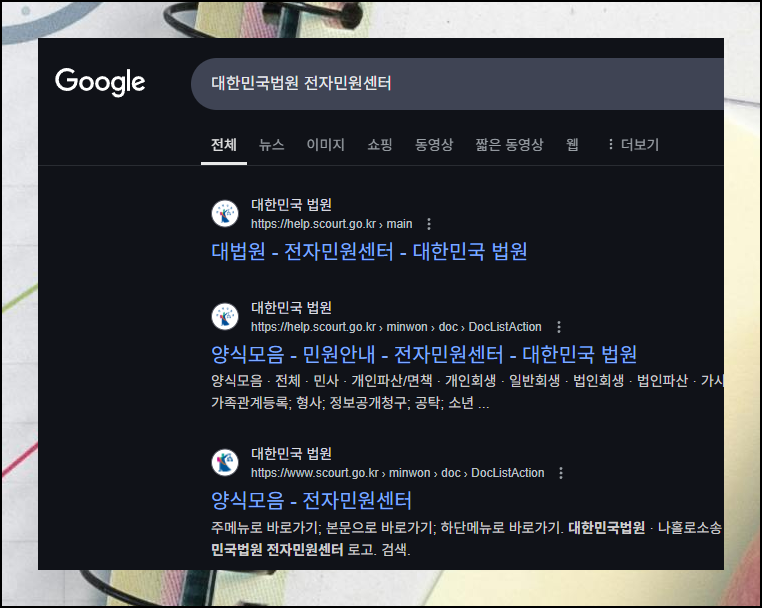Select the 웹 tab
The height and width of the screenshot is (608, 762).
coord(572,144)
